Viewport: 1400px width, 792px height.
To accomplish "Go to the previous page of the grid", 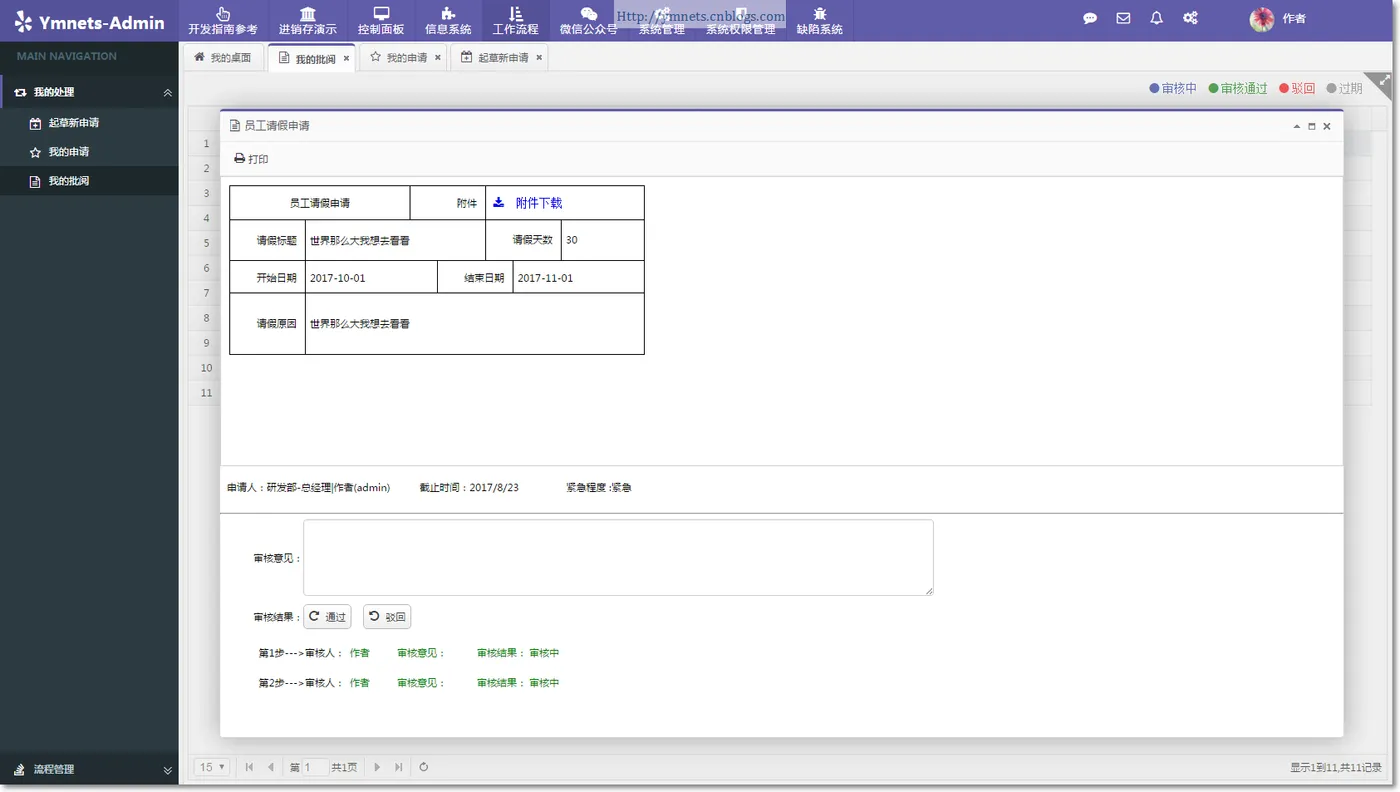I will (270, 767).
